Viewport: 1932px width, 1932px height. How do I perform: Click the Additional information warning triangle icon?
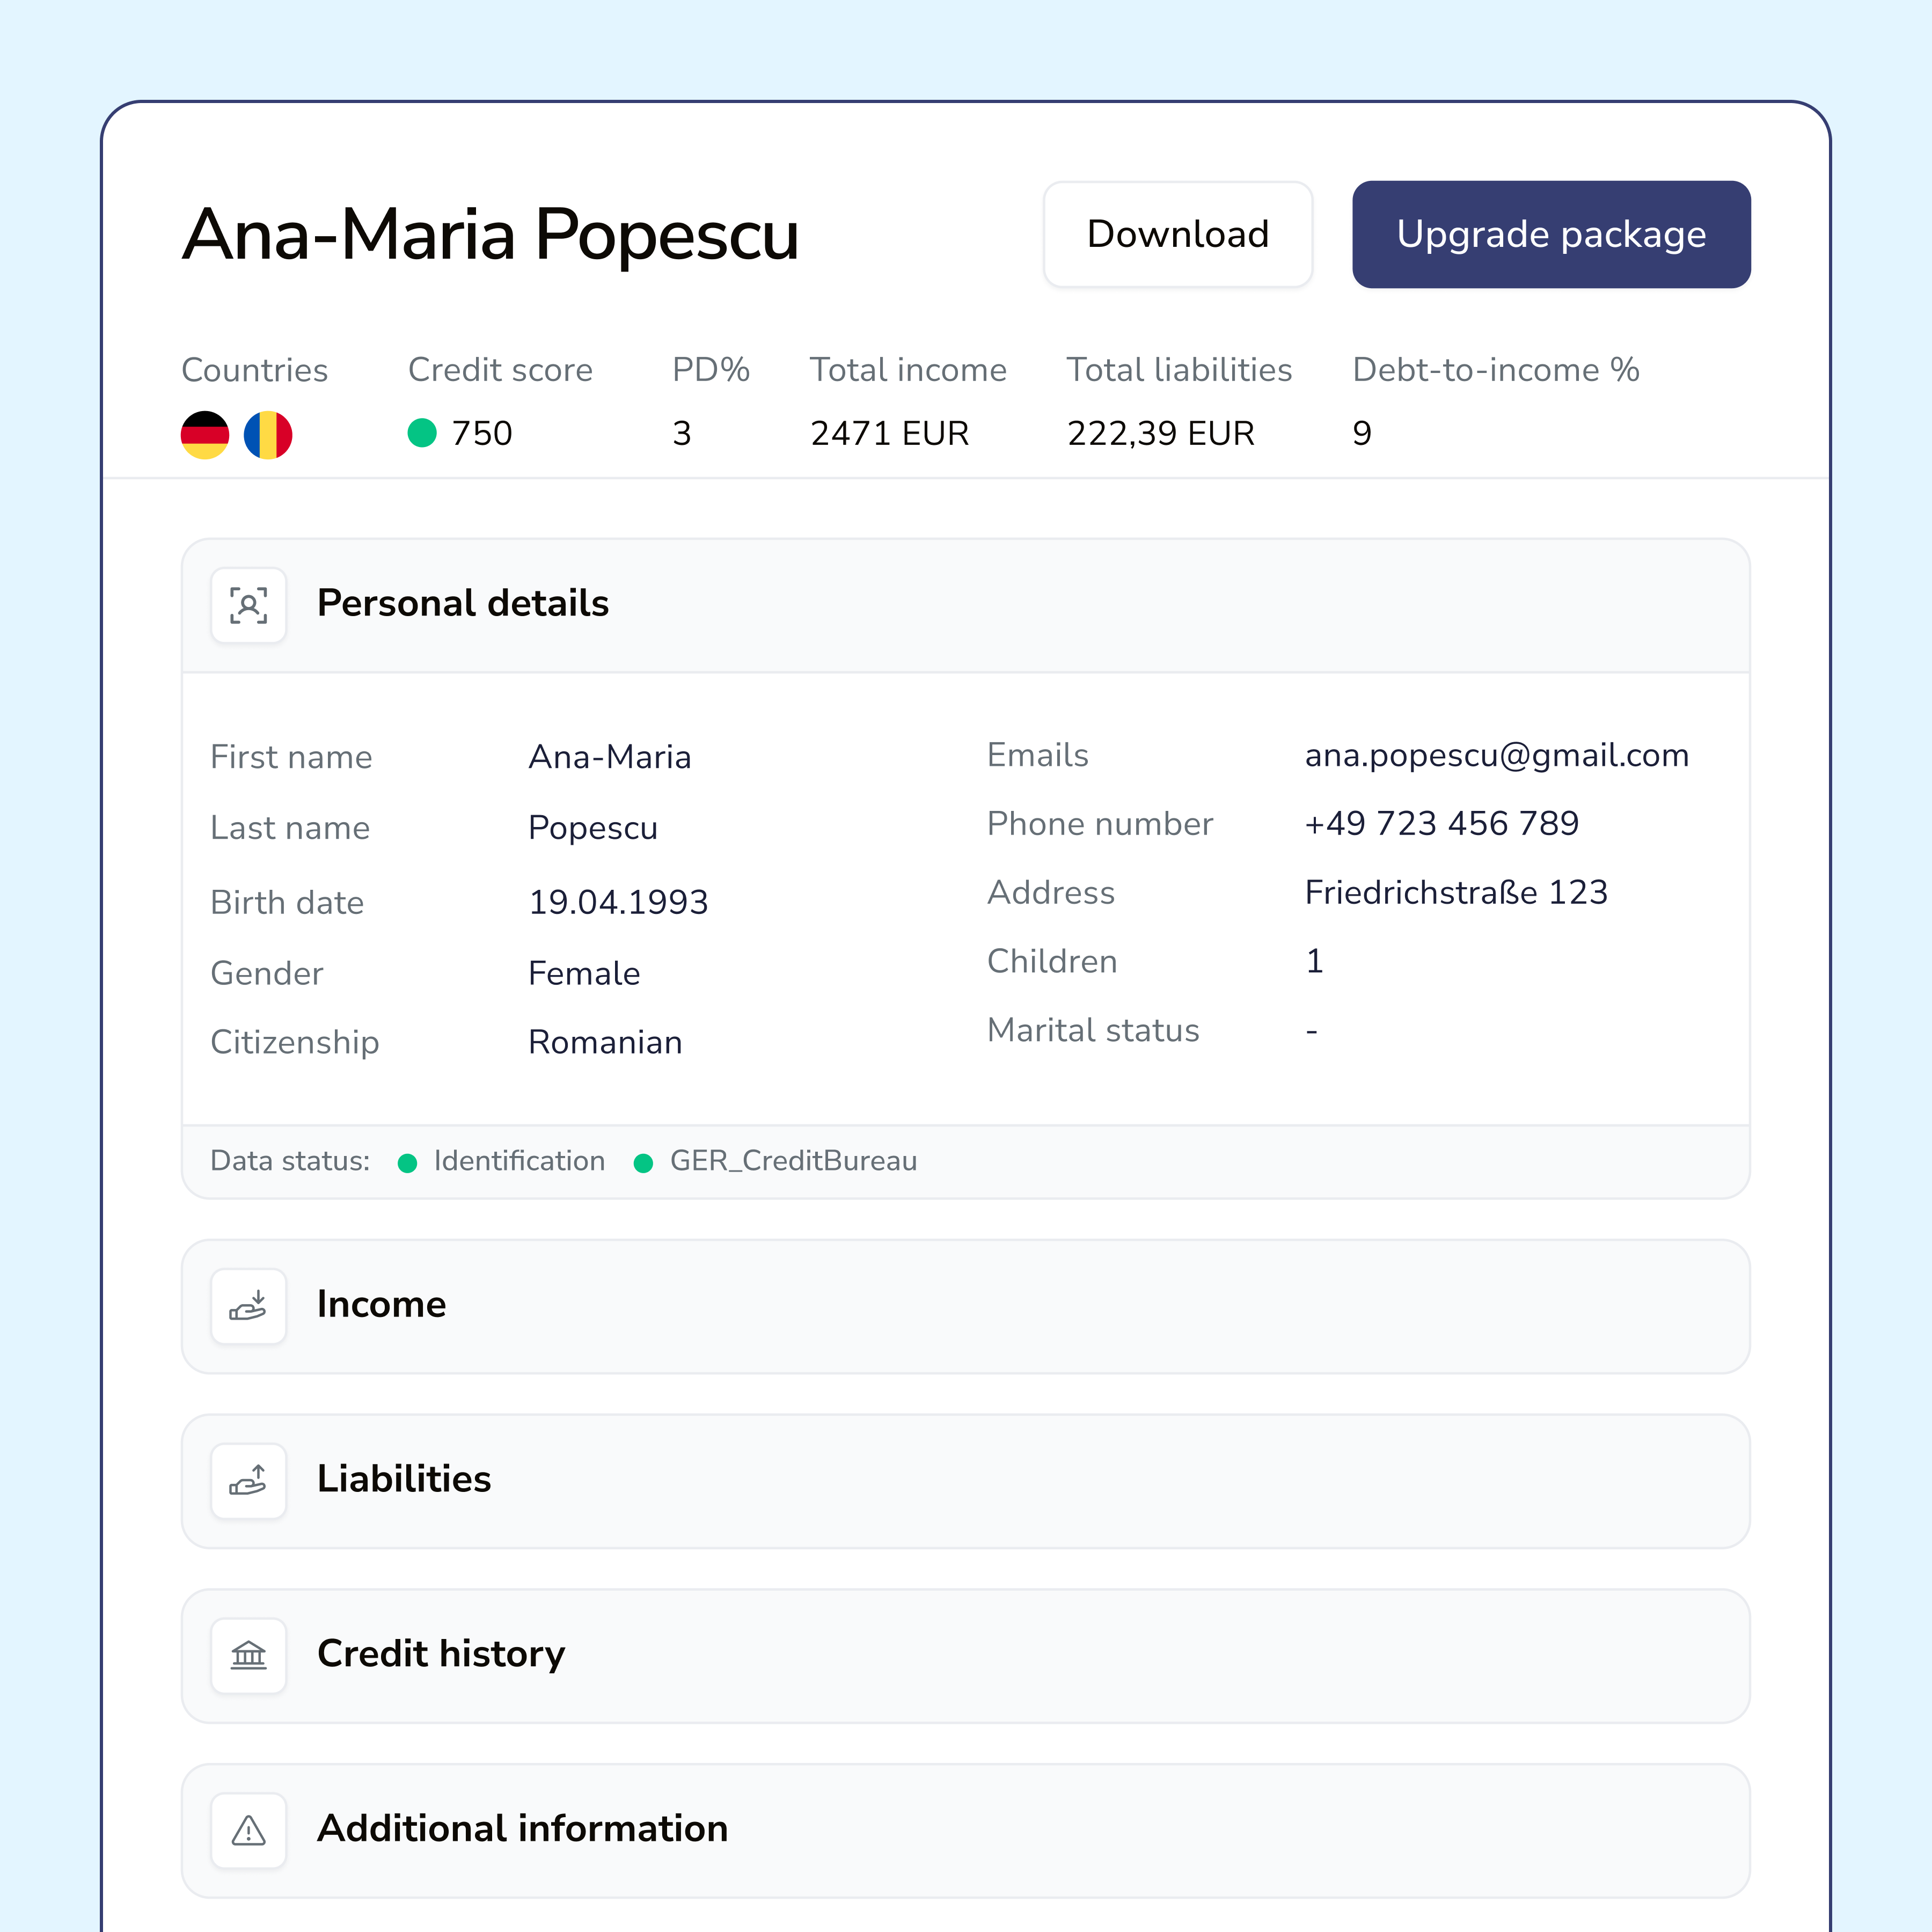coord(248,1830)
